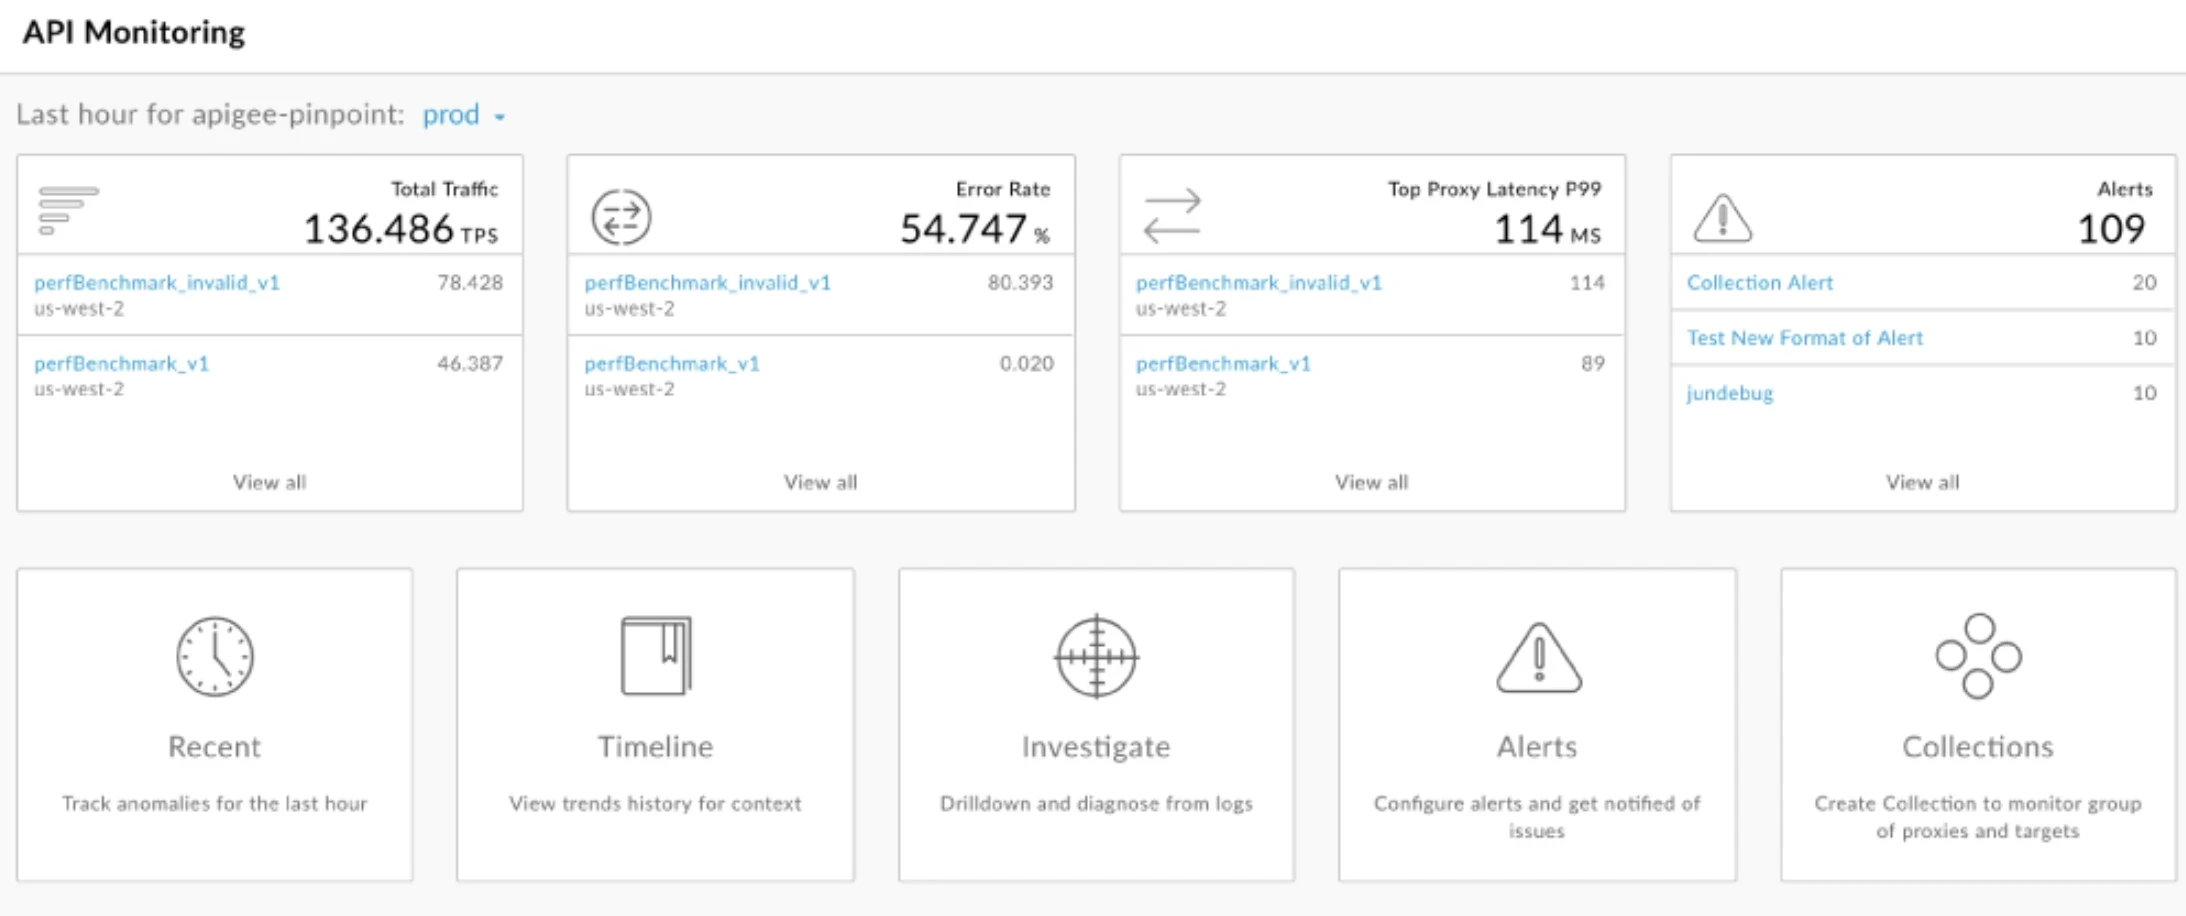This screenshot has width=2186, height=916.
Task: View all in Alerts card
Action: click(x=1923, y=482)
